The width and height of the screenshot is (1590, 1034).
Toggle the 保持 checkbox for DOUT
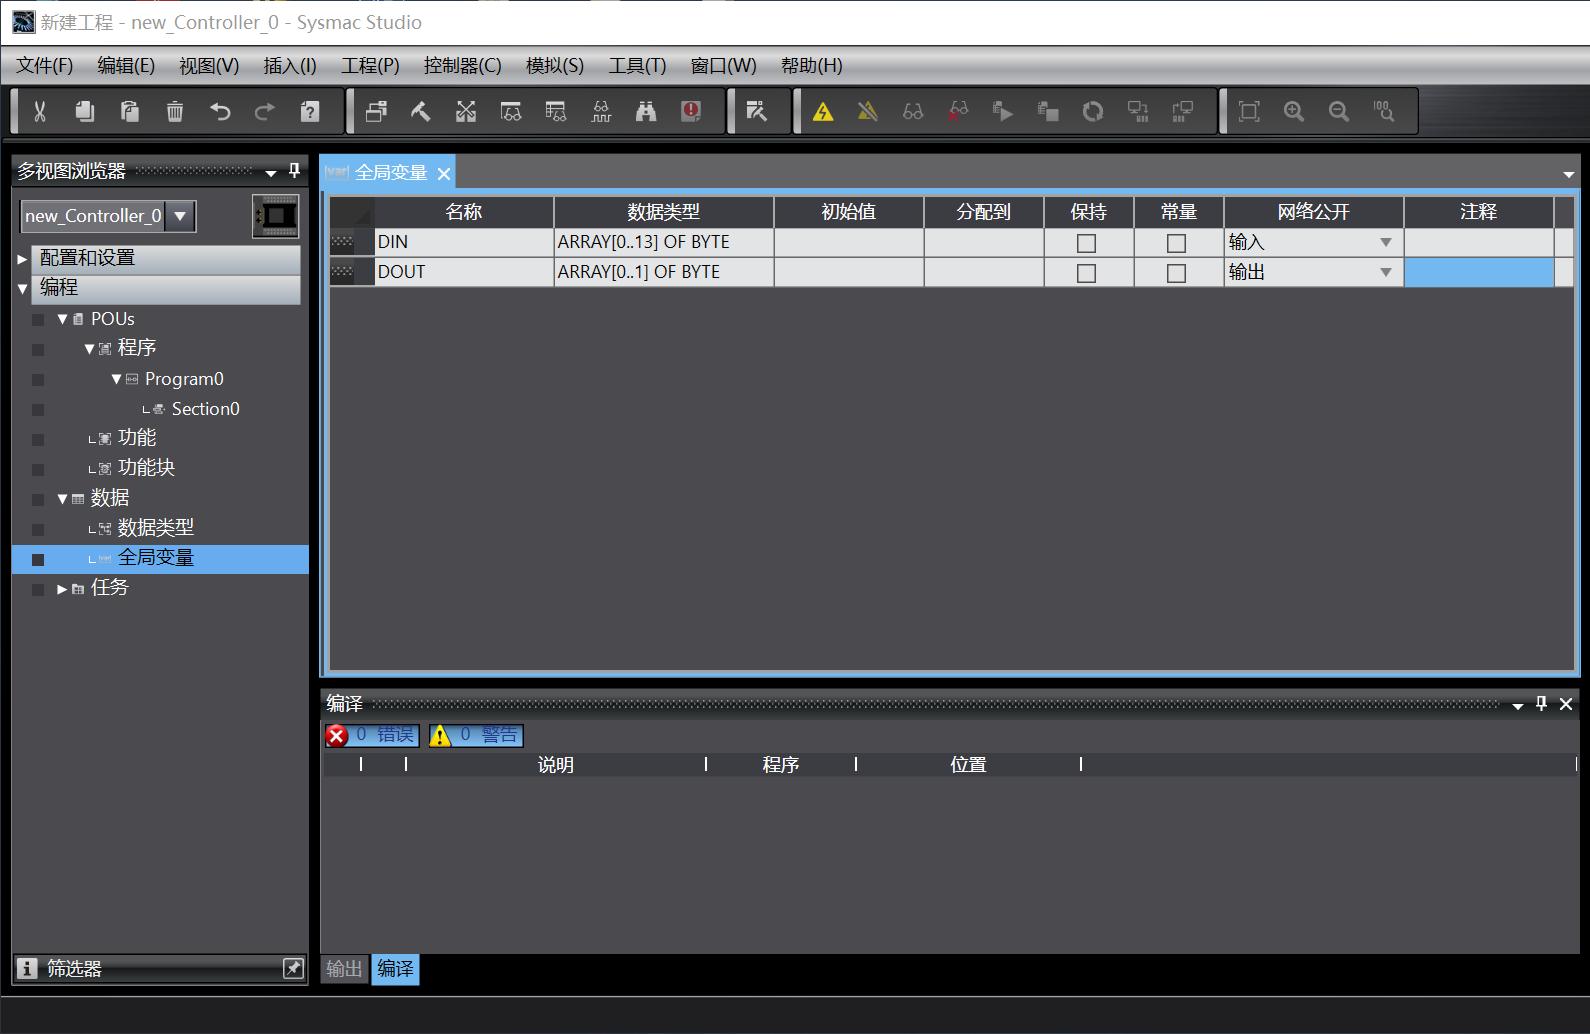tap(1086, 273)
